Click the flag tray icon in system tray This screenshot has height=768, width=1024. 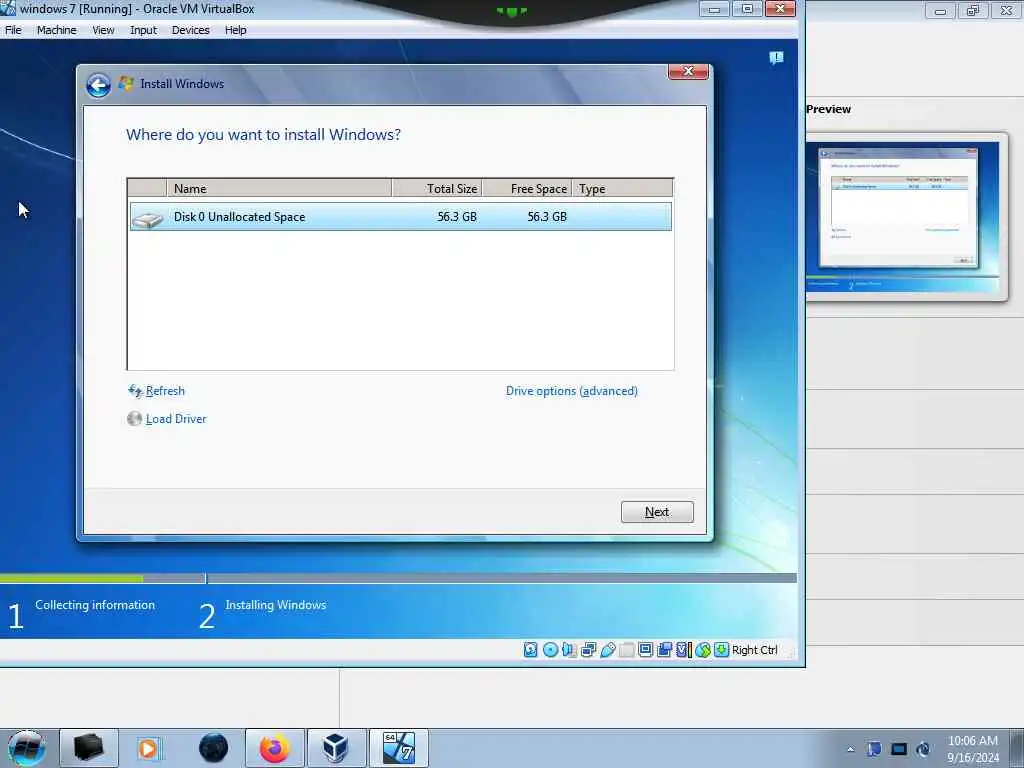874,749
